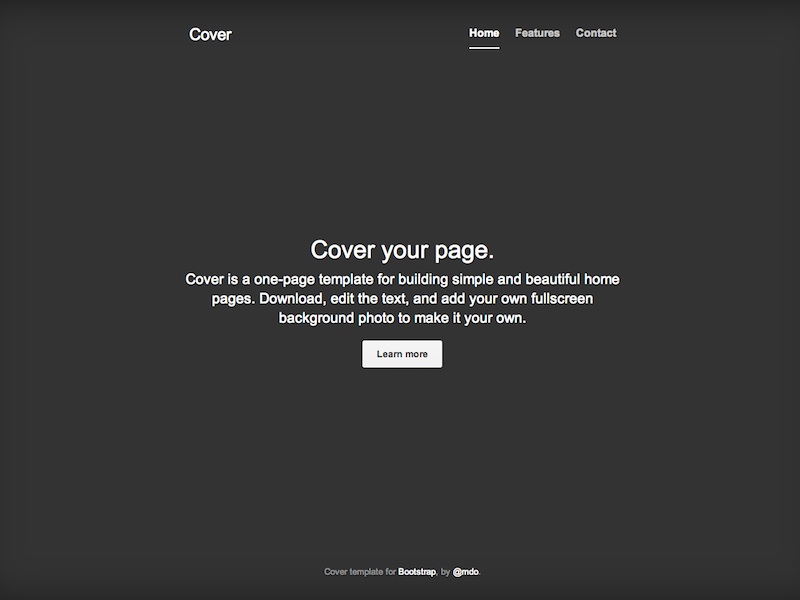Click the 'by' text in the footer

445,572
